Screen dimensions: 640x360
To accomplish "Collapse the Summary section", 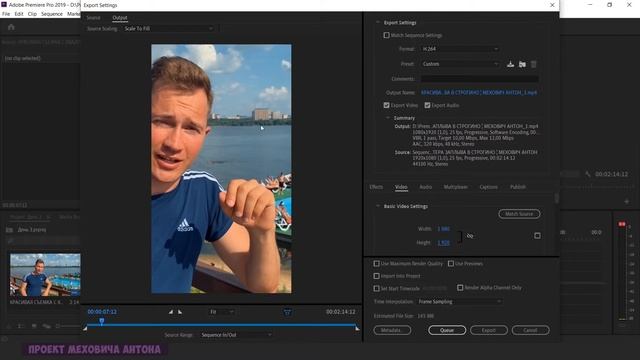I will pos(388,118).
